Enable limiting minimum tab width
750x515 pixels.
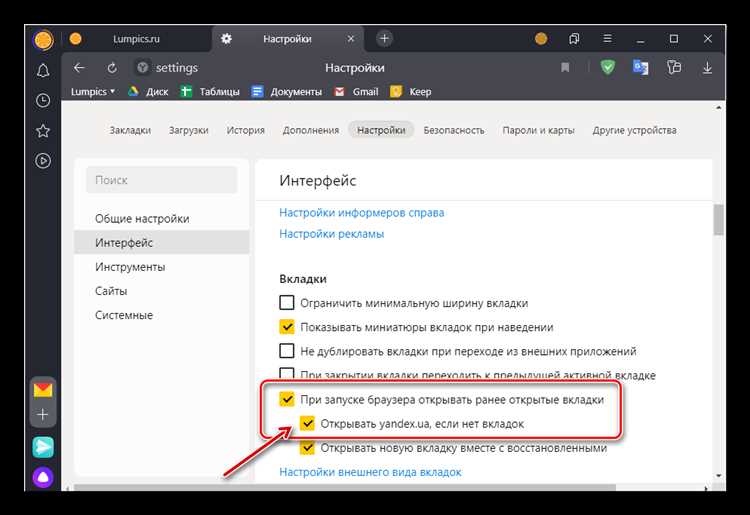click(x=287, y=303)
